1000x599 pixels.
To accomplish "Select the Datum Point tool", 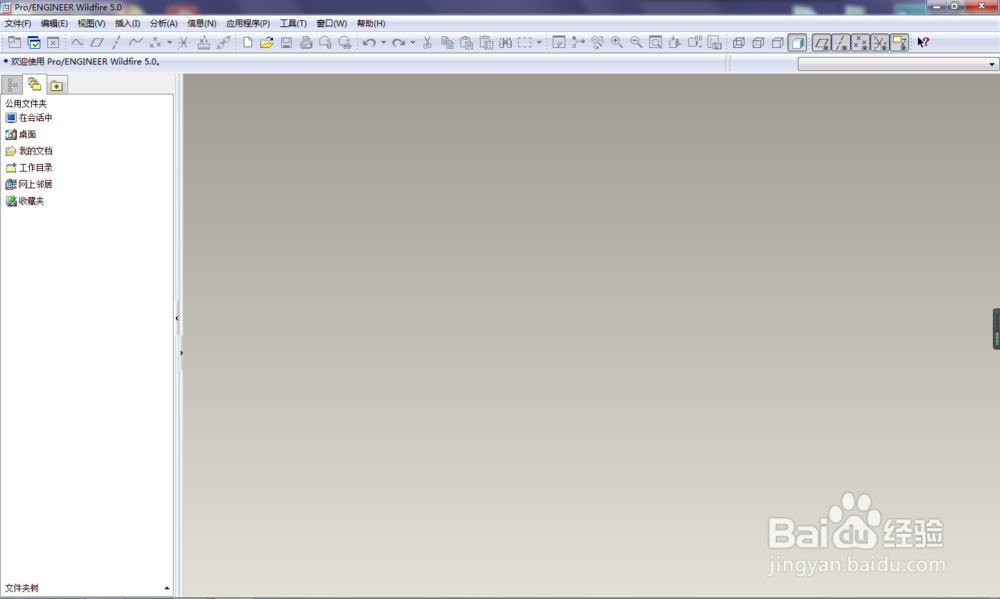I will (x=155, y=43).
